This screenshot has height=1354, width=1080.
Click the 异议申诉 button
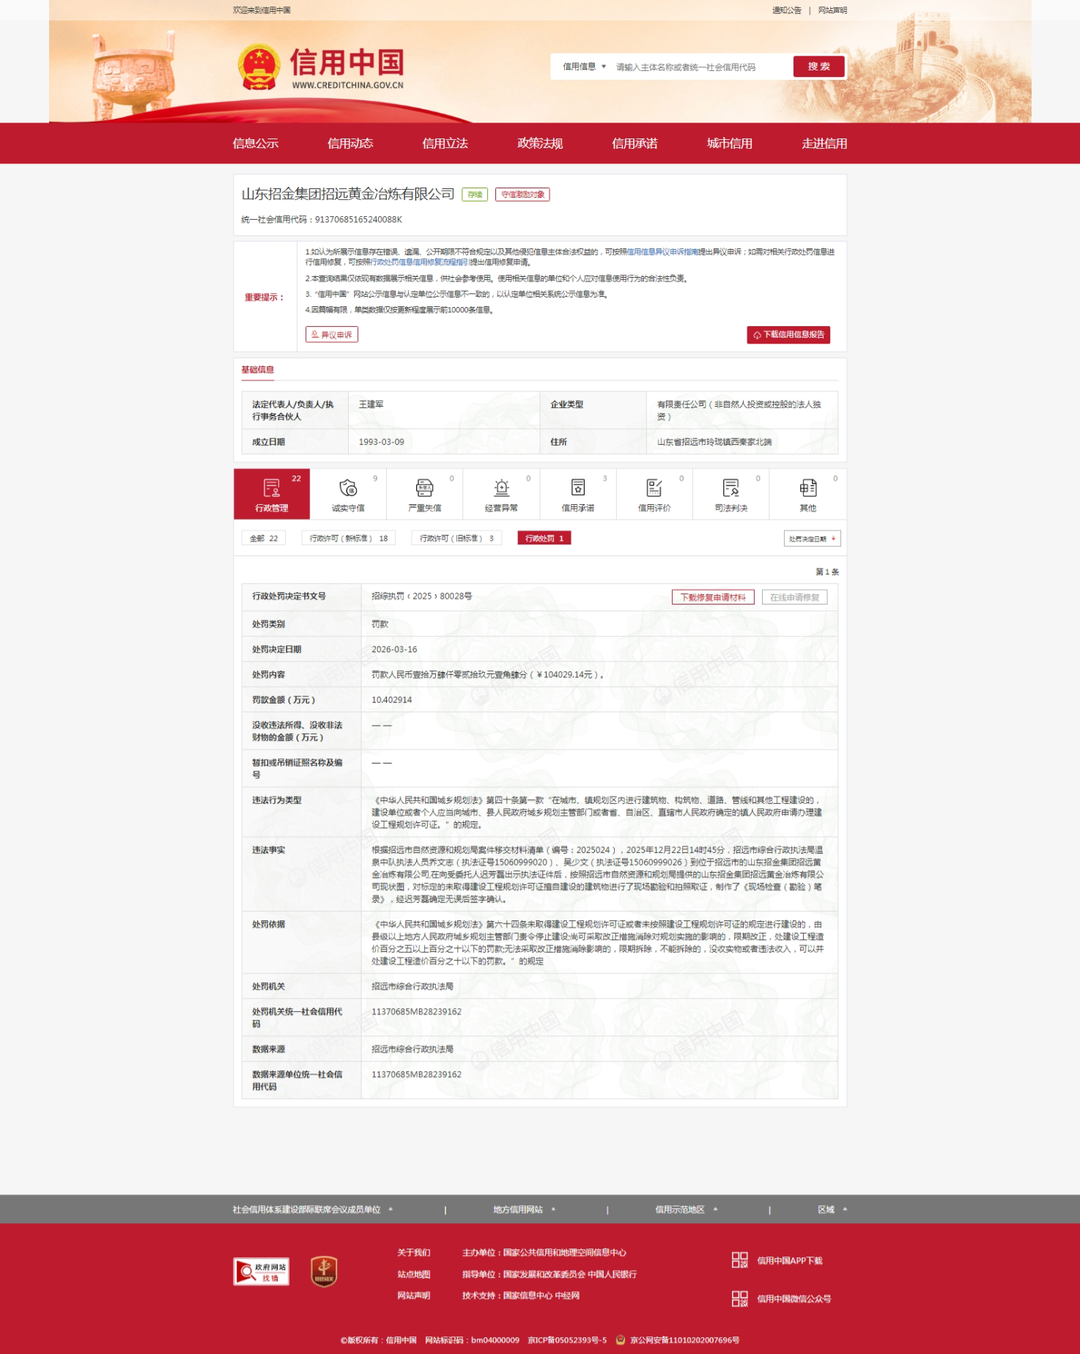[x=331, y=334]
